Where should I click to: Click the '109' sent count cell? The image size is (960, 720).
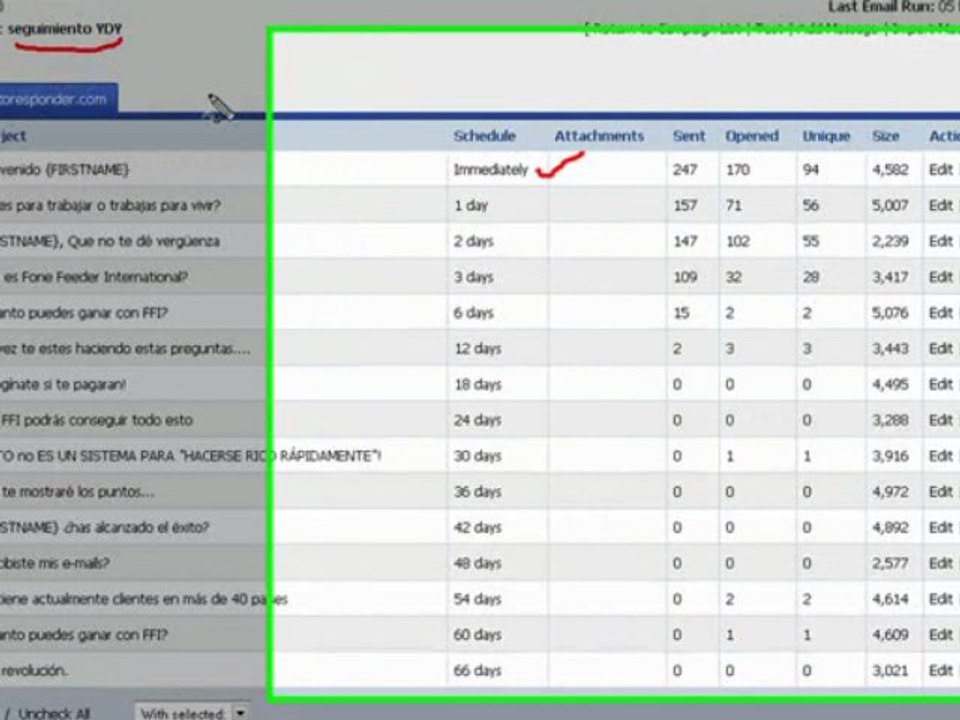click(685, 277)
